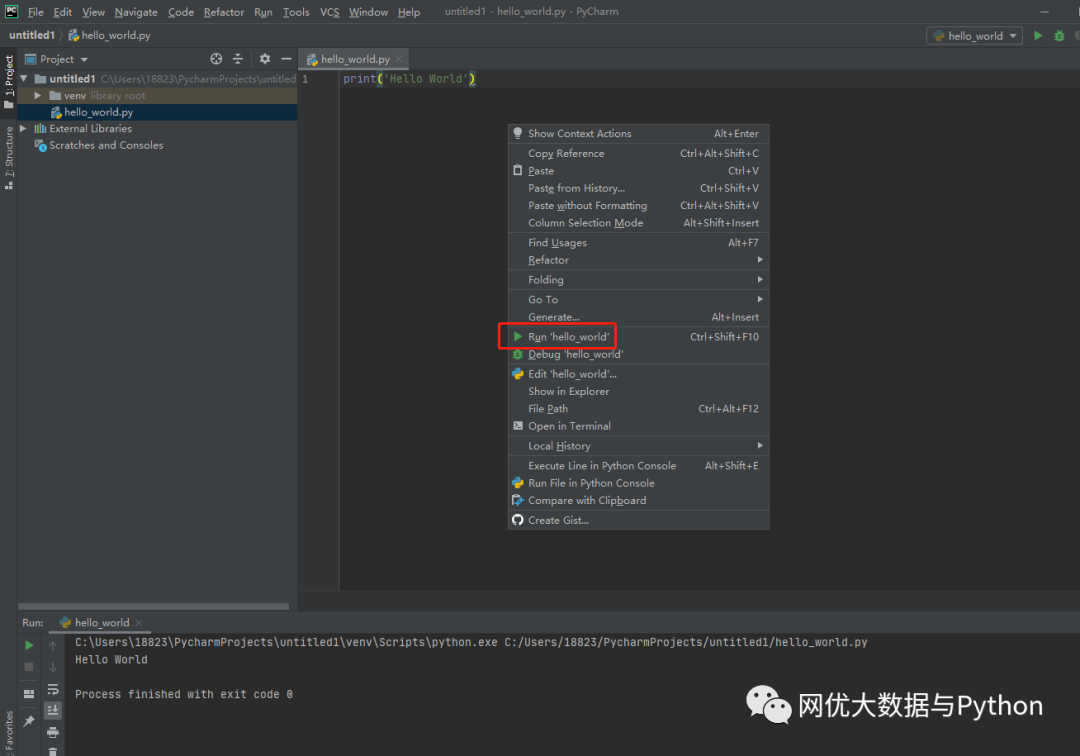The image size is (1080, 756).
Task: Click Run 'hello_world' in context menu
Action: (638, 337)
